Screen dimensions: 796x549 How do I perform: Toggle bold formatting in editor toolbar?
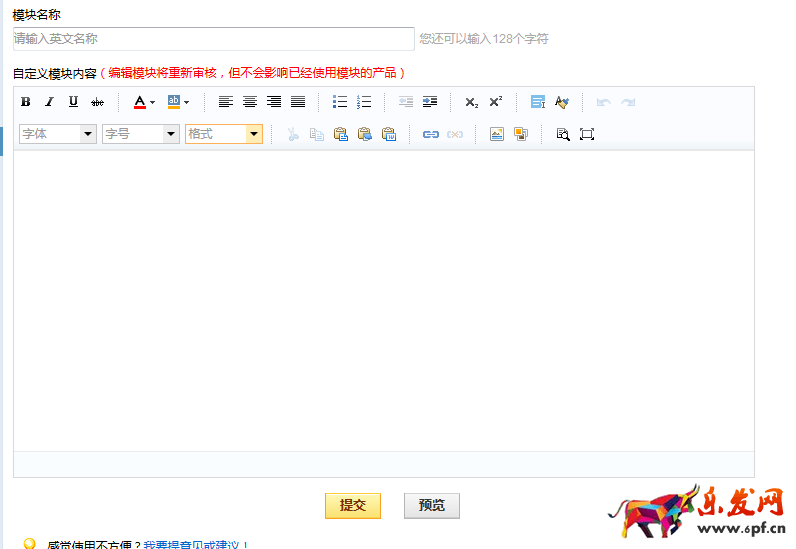(x=25, y=102)
